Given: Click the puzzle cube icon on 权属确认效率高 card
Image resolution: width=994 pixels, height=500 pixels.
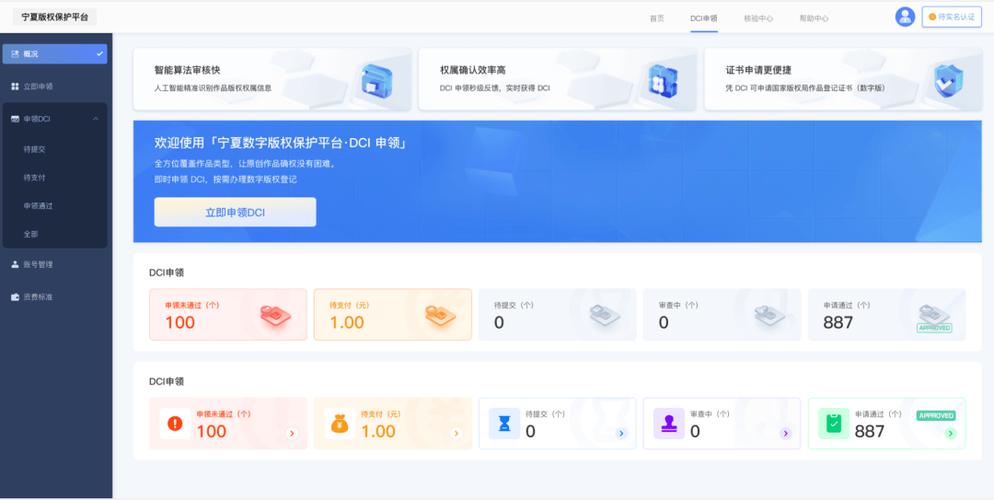Looking at the screenshot, I should tap(661, 81).
